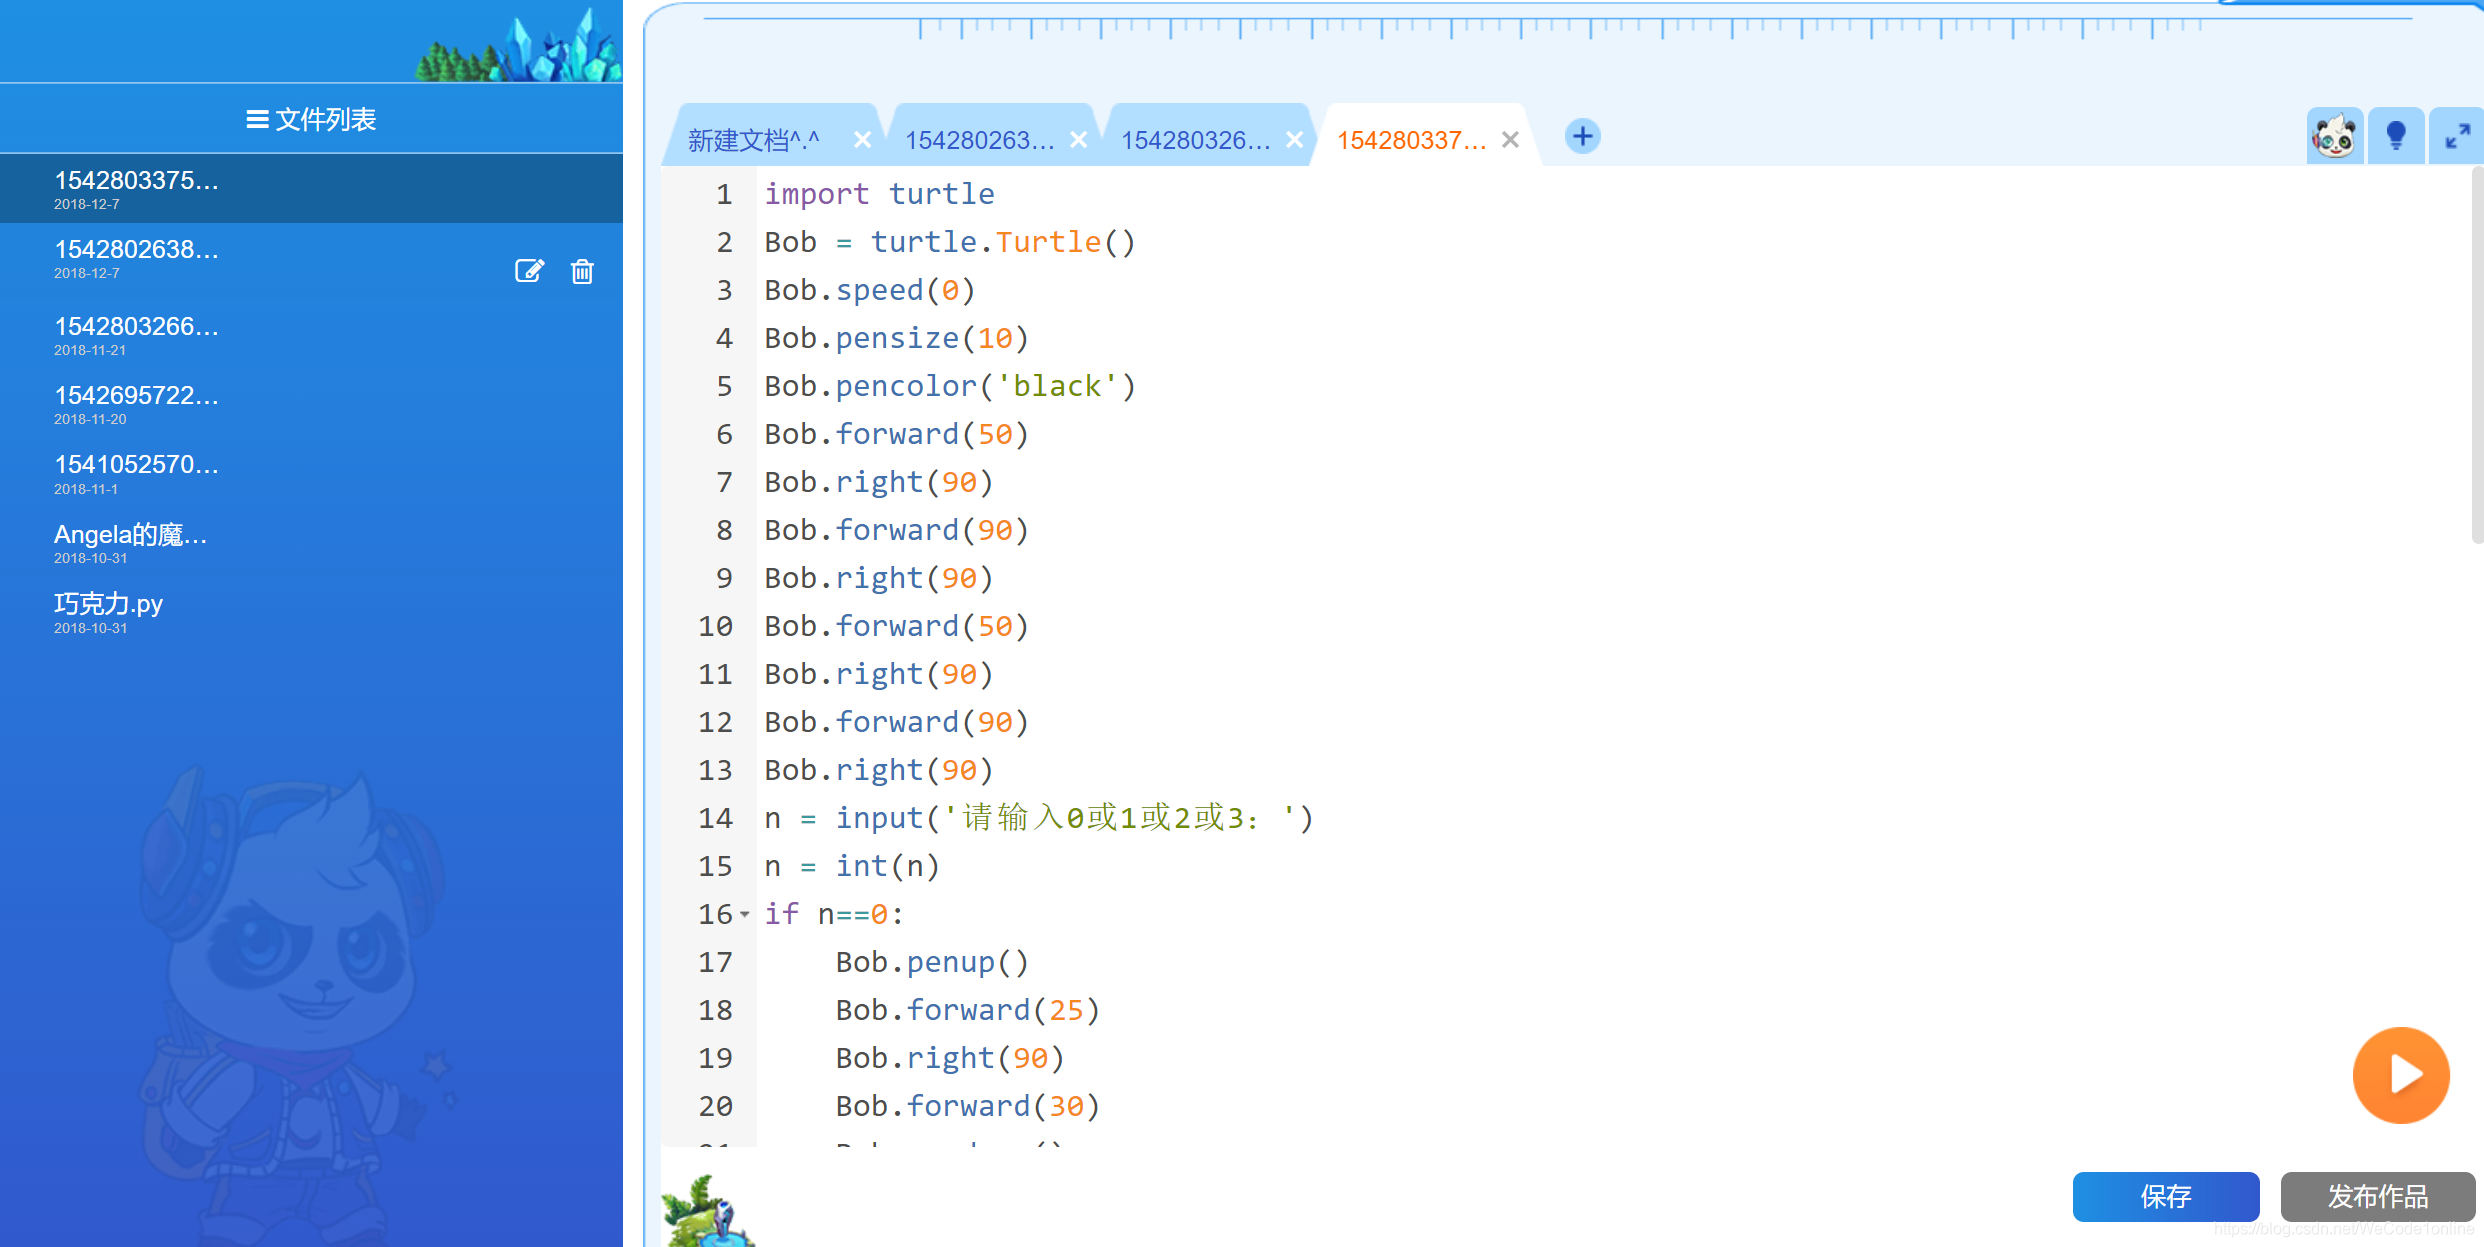Delete file 1542802638 with the trash icon

(582, 271)
